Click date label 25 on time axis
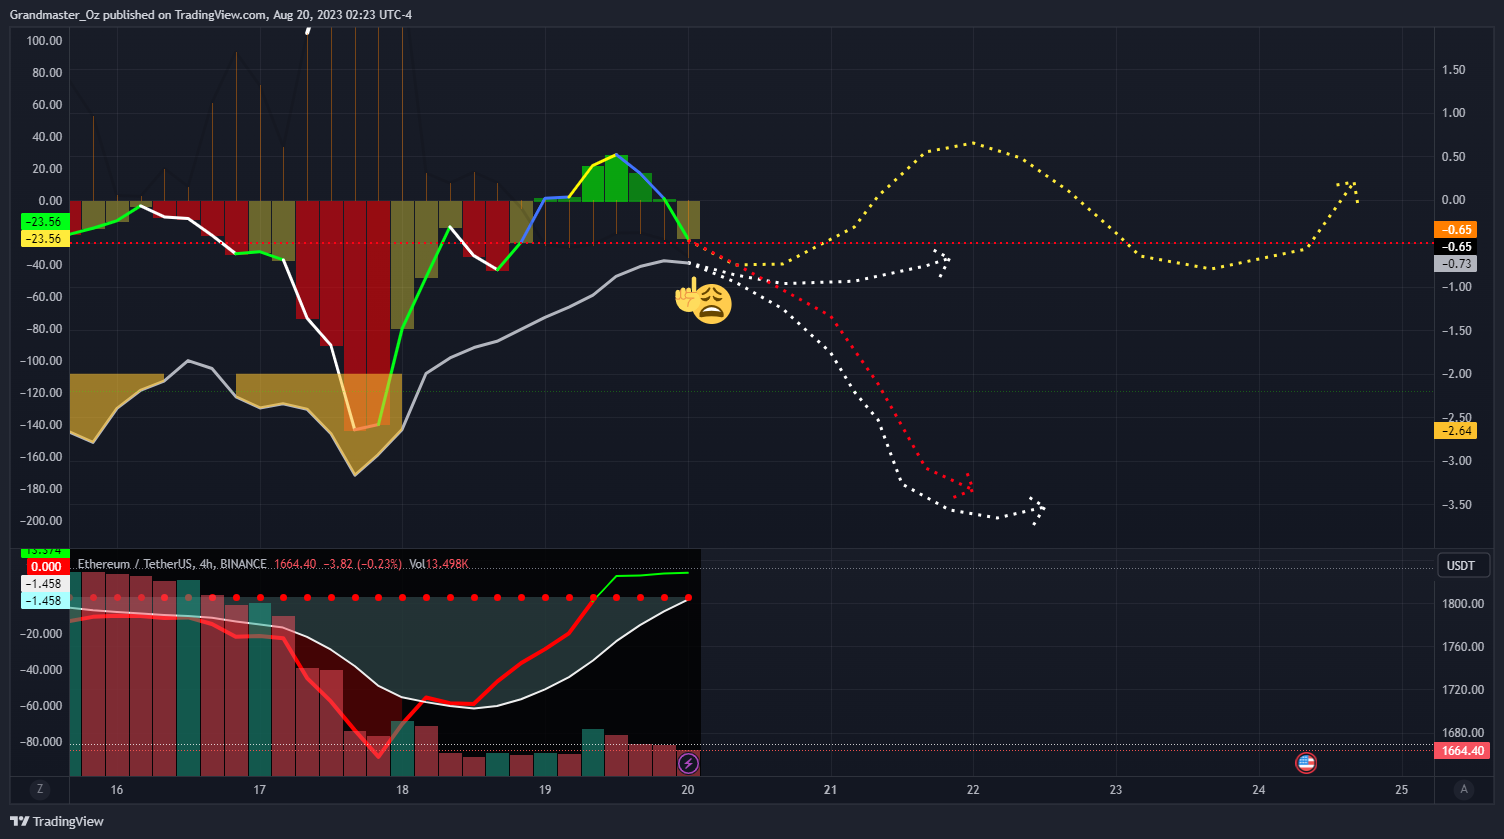 tap(1401, 790)
